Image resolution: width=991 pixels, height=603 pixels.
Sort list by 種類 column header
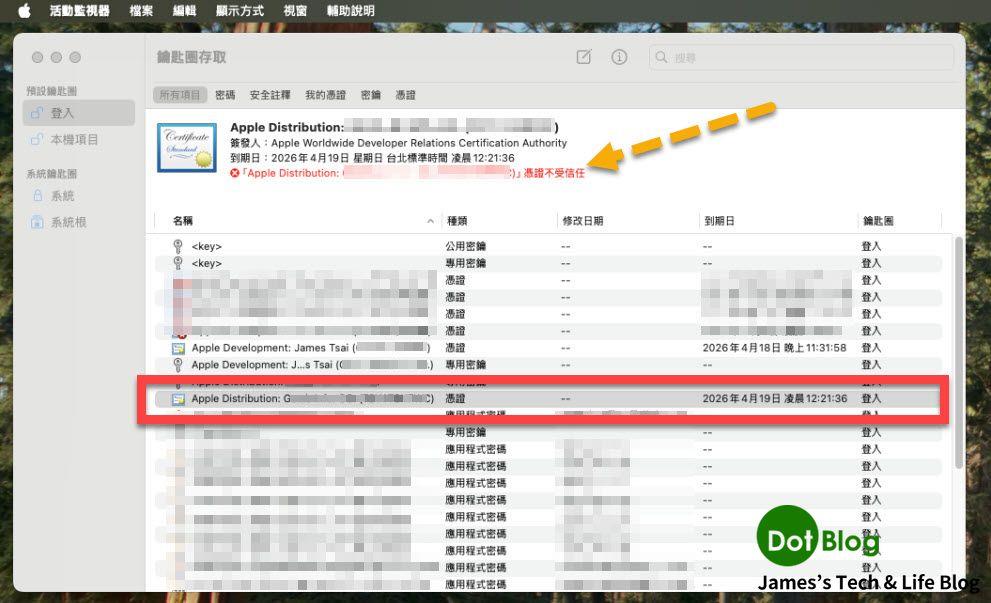tap(456, 220)
